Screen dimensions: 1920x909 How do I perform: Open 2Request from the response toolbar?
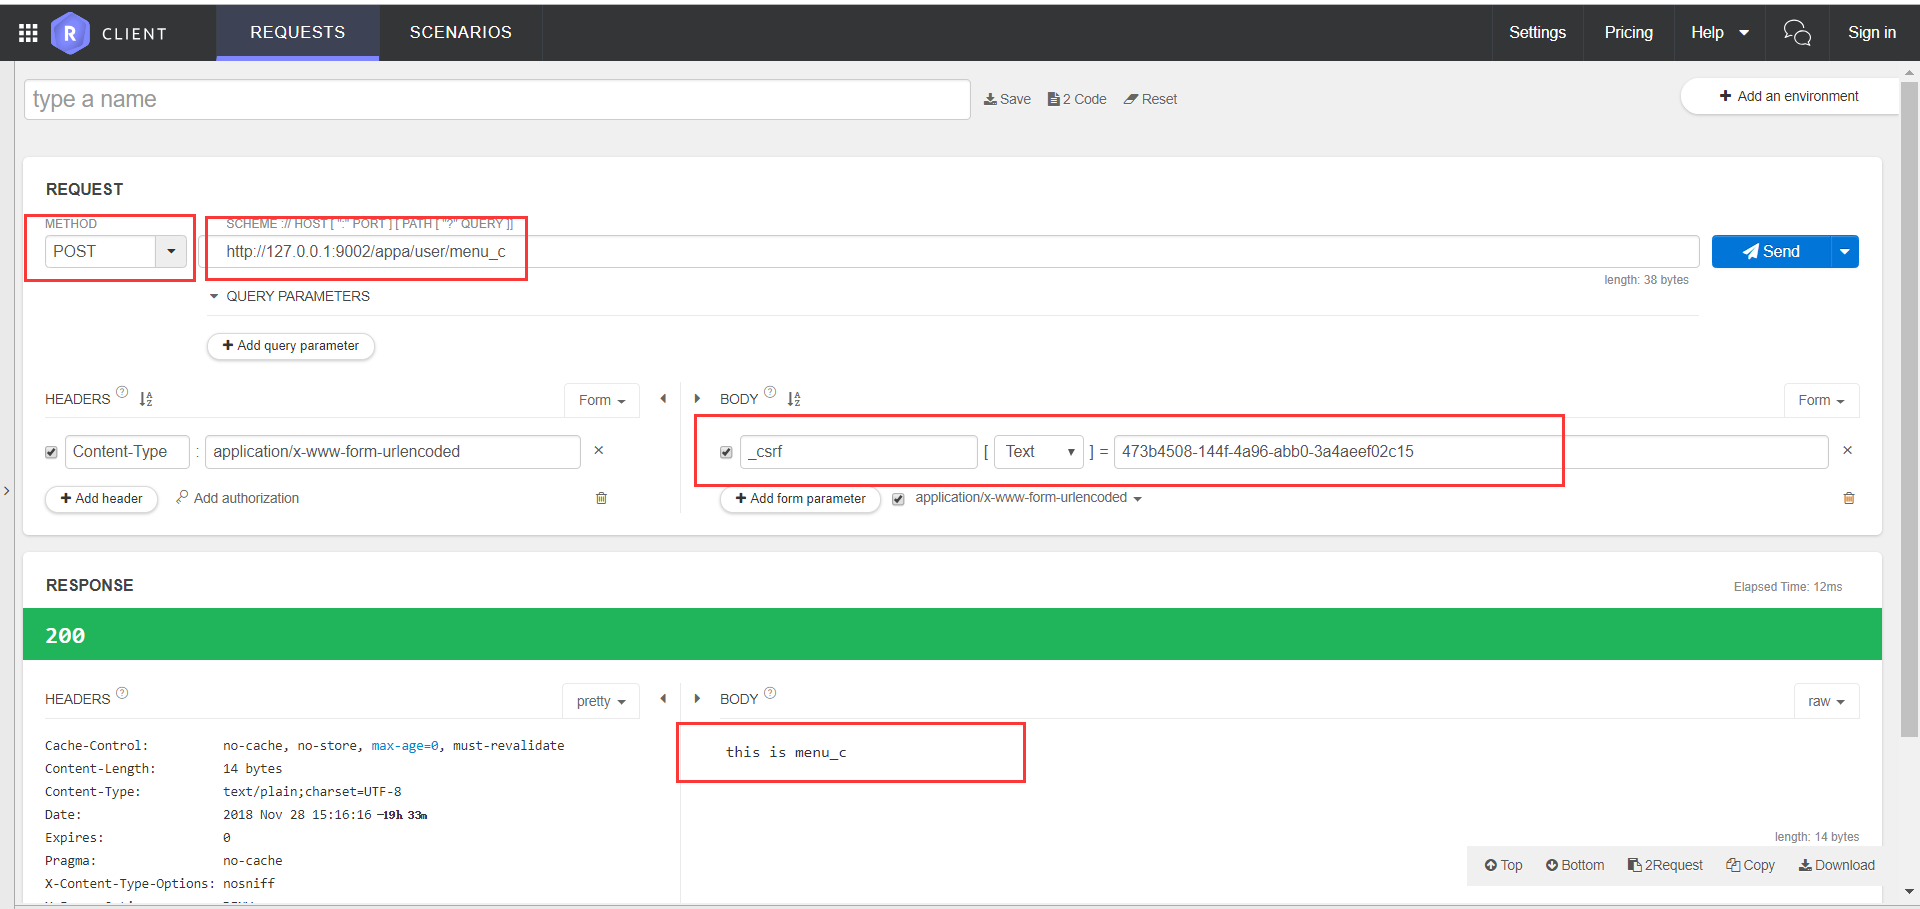click(x=1664, y=864)
